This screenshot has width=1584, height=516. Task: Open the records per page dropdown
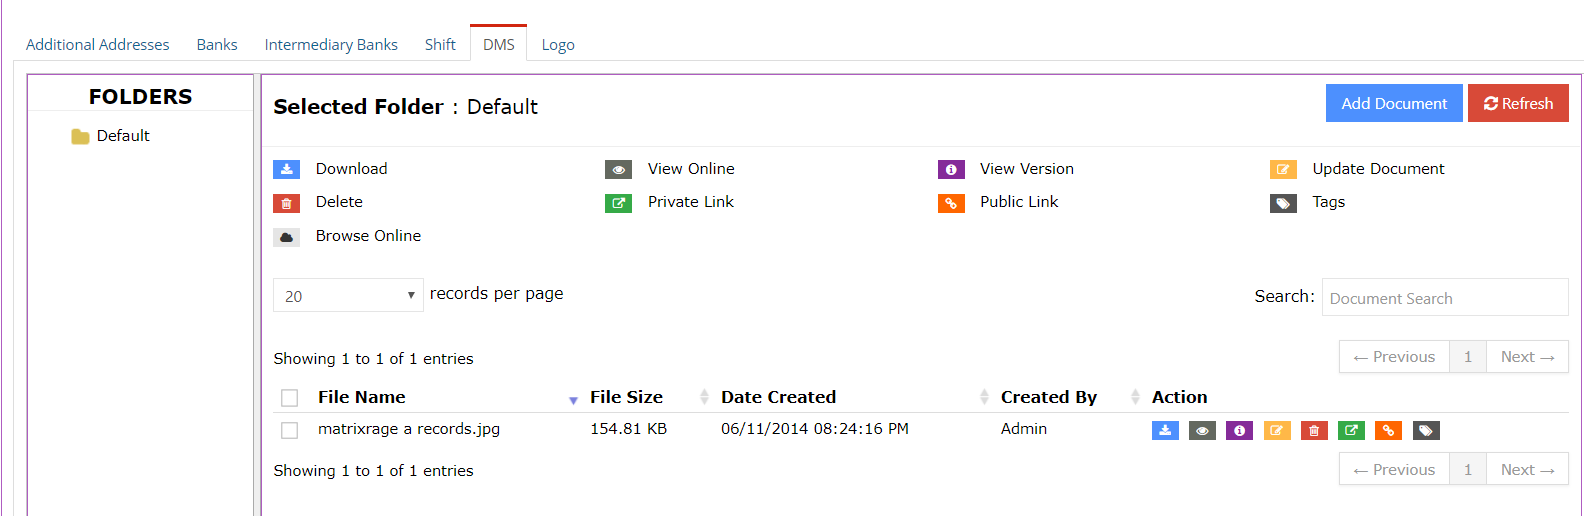click(348, 295)
